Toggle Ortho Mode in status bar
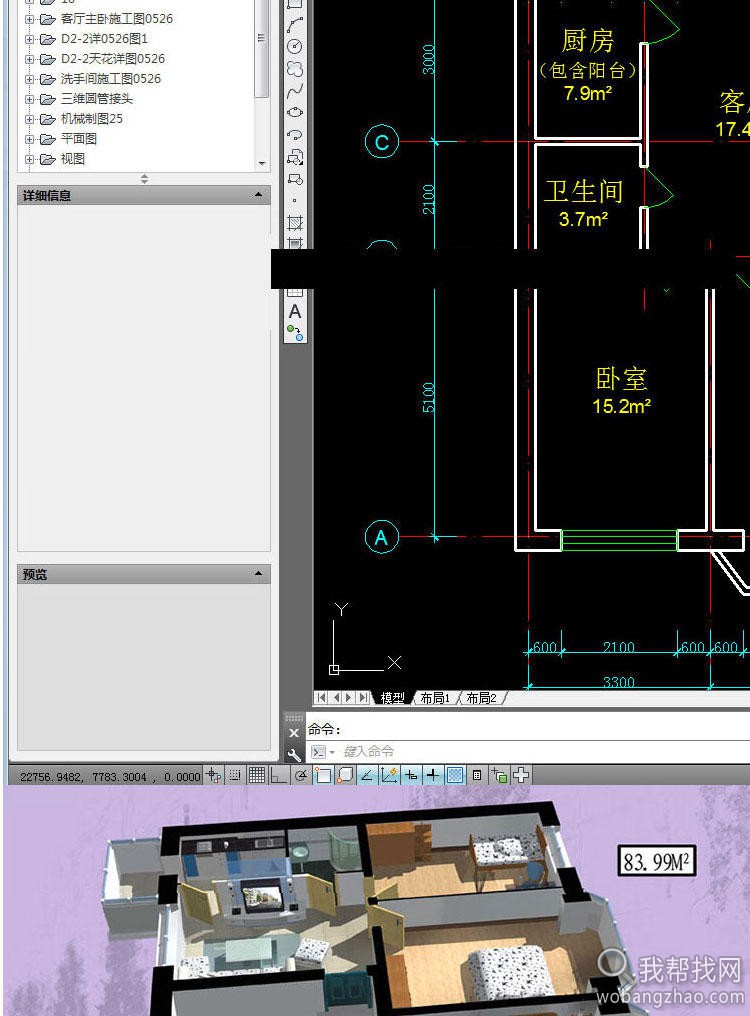The image size is (750, 1016). [x=279, y=775]
